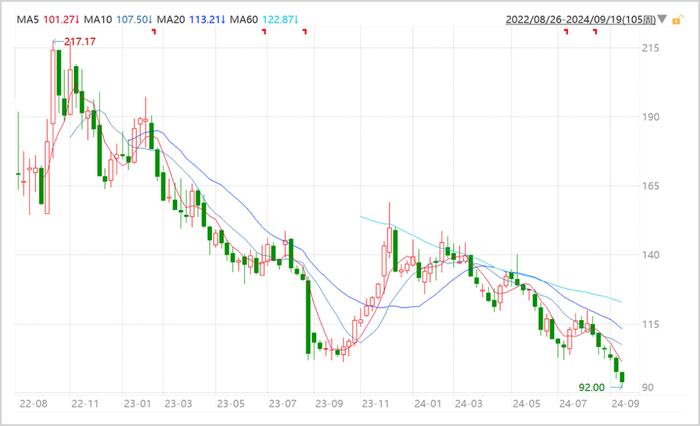Select the MA20 113.21 indicator label

[191, 20]
